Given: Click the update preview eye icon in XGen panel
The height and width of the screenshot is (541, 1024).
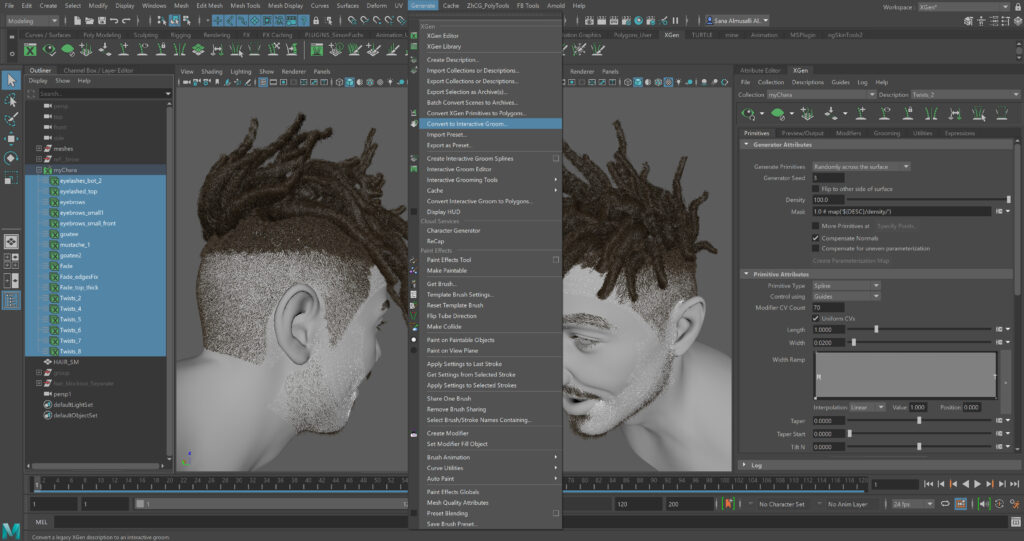Looking at the screenshot, I should (748, 114).
